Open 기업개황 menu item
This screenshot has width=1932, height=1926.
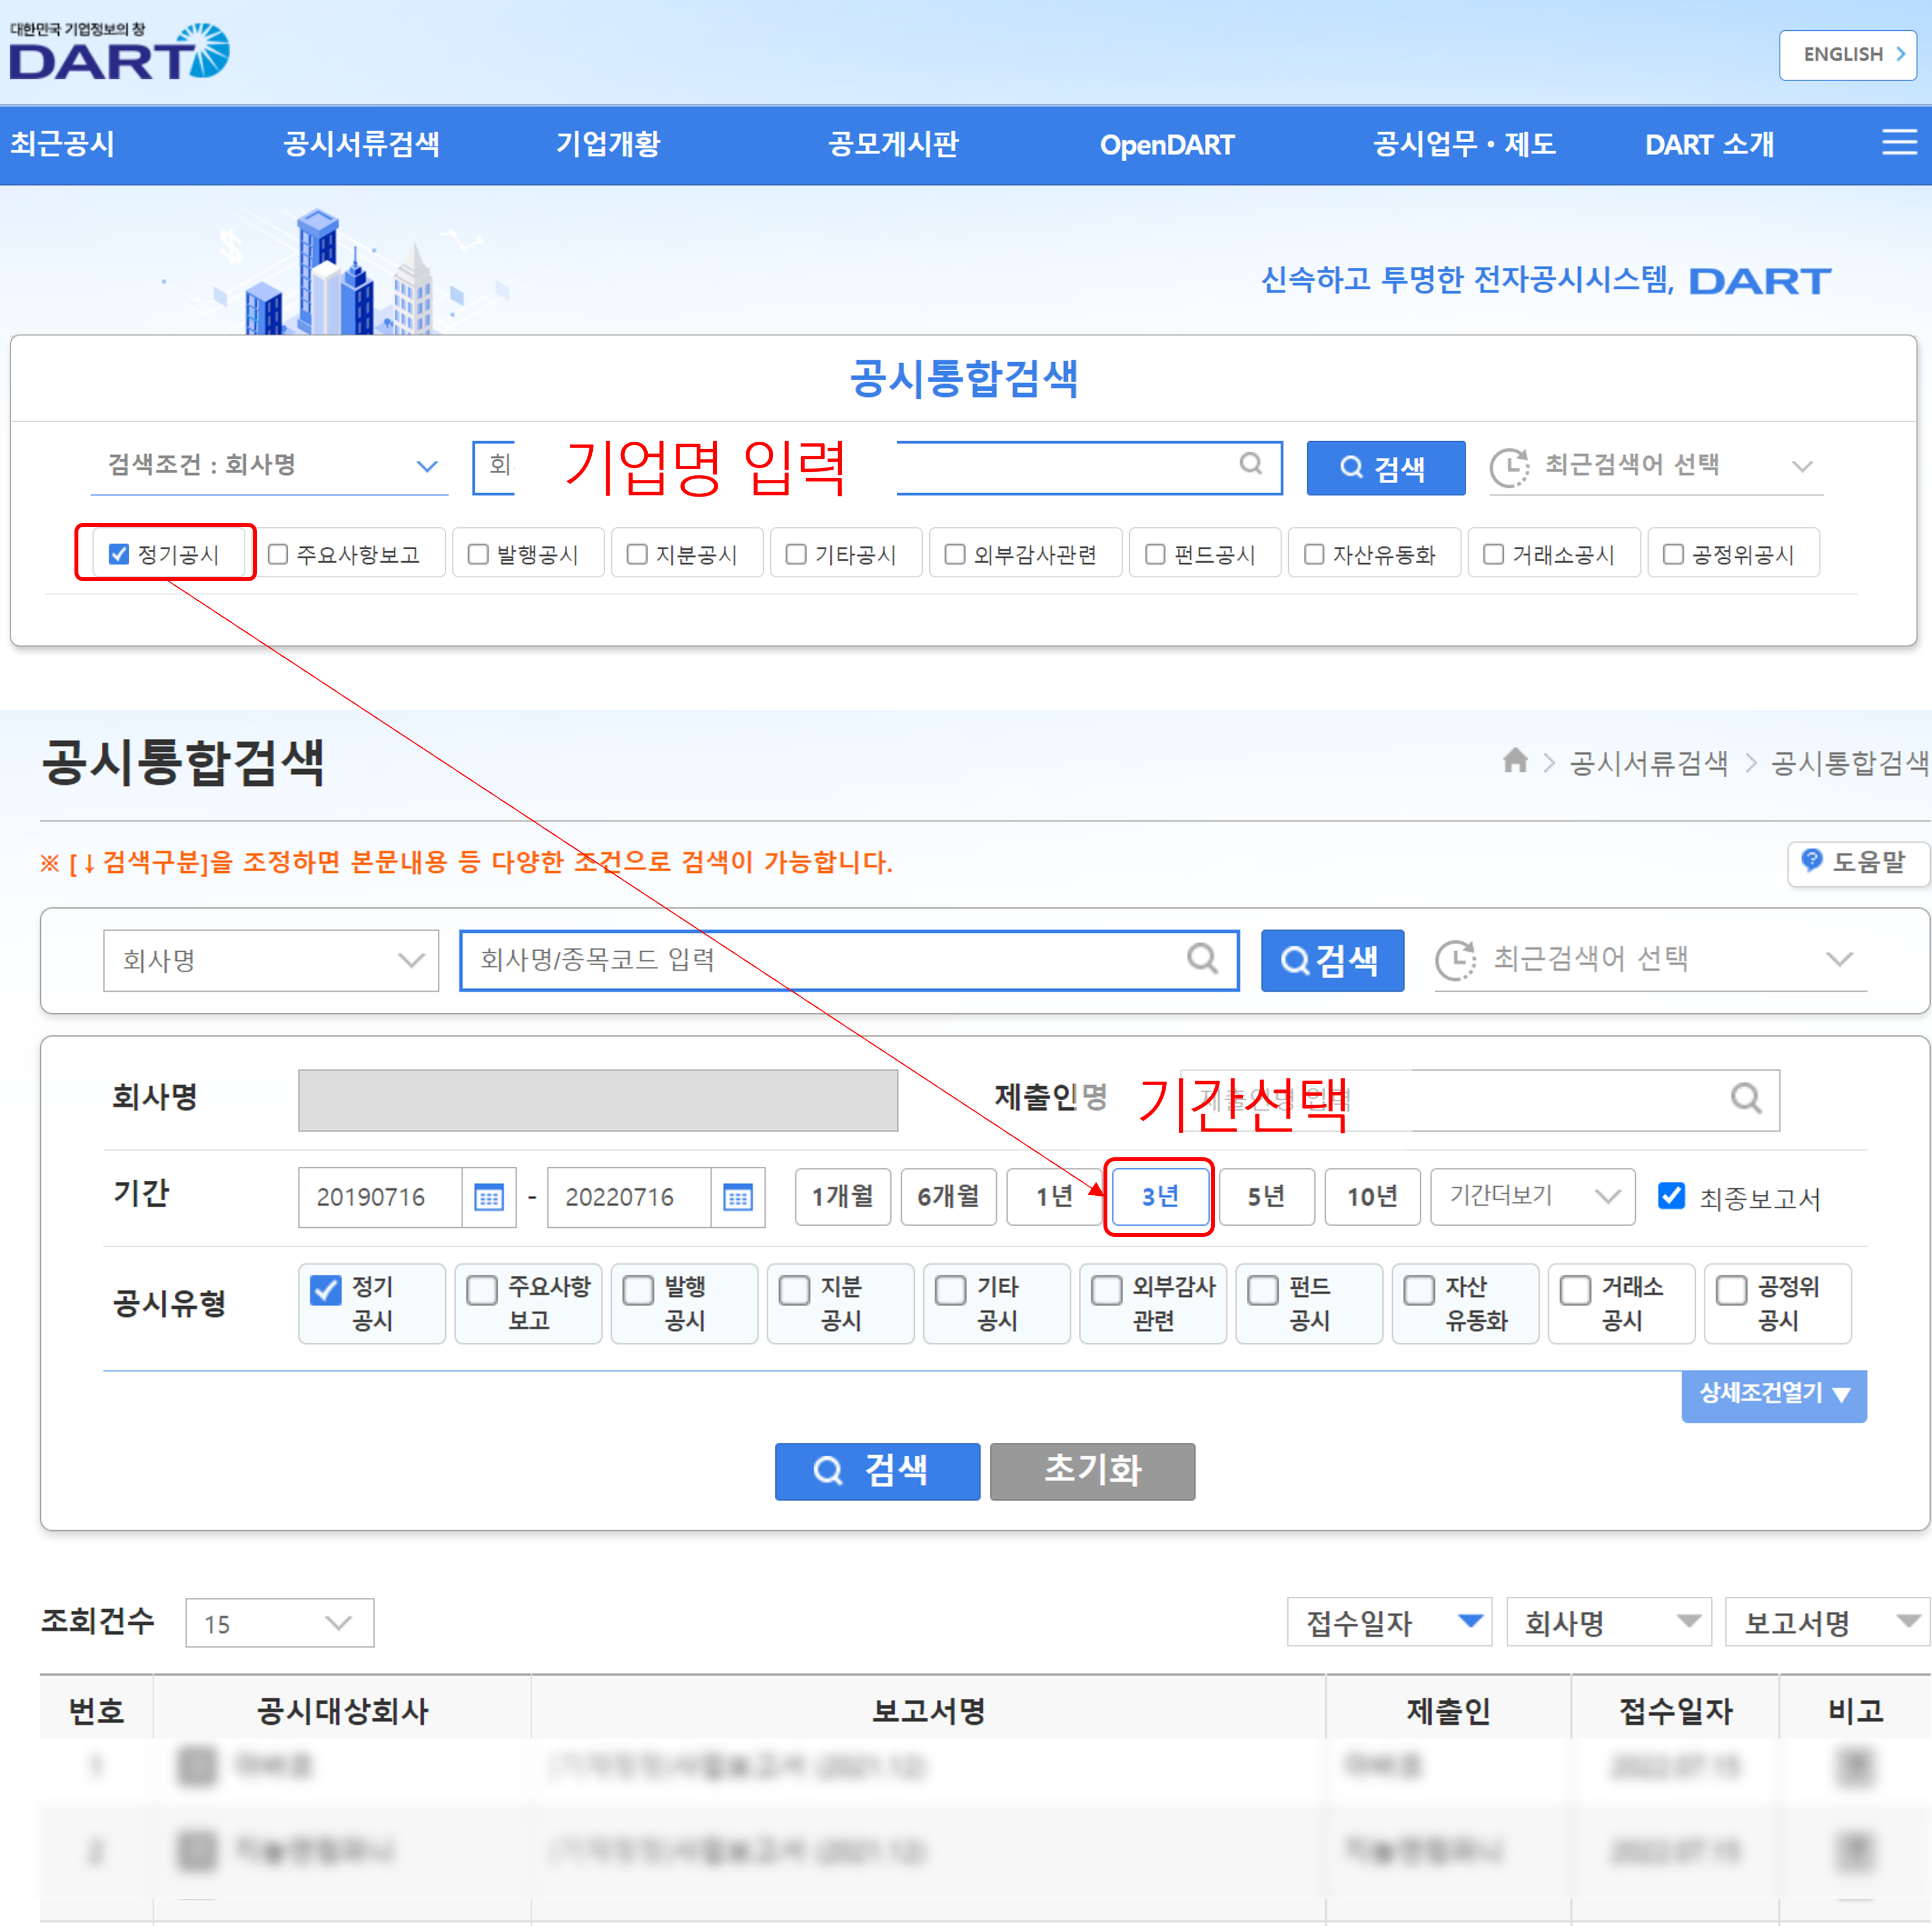(x=608, y=144)
